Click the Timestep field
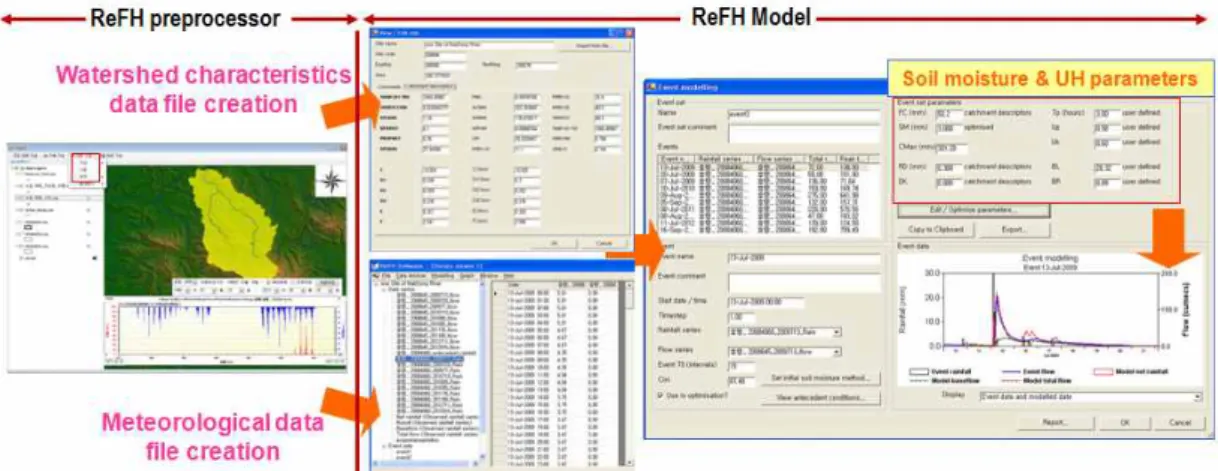The width and height of the screenshot is (1218, 471). point(741,316)
